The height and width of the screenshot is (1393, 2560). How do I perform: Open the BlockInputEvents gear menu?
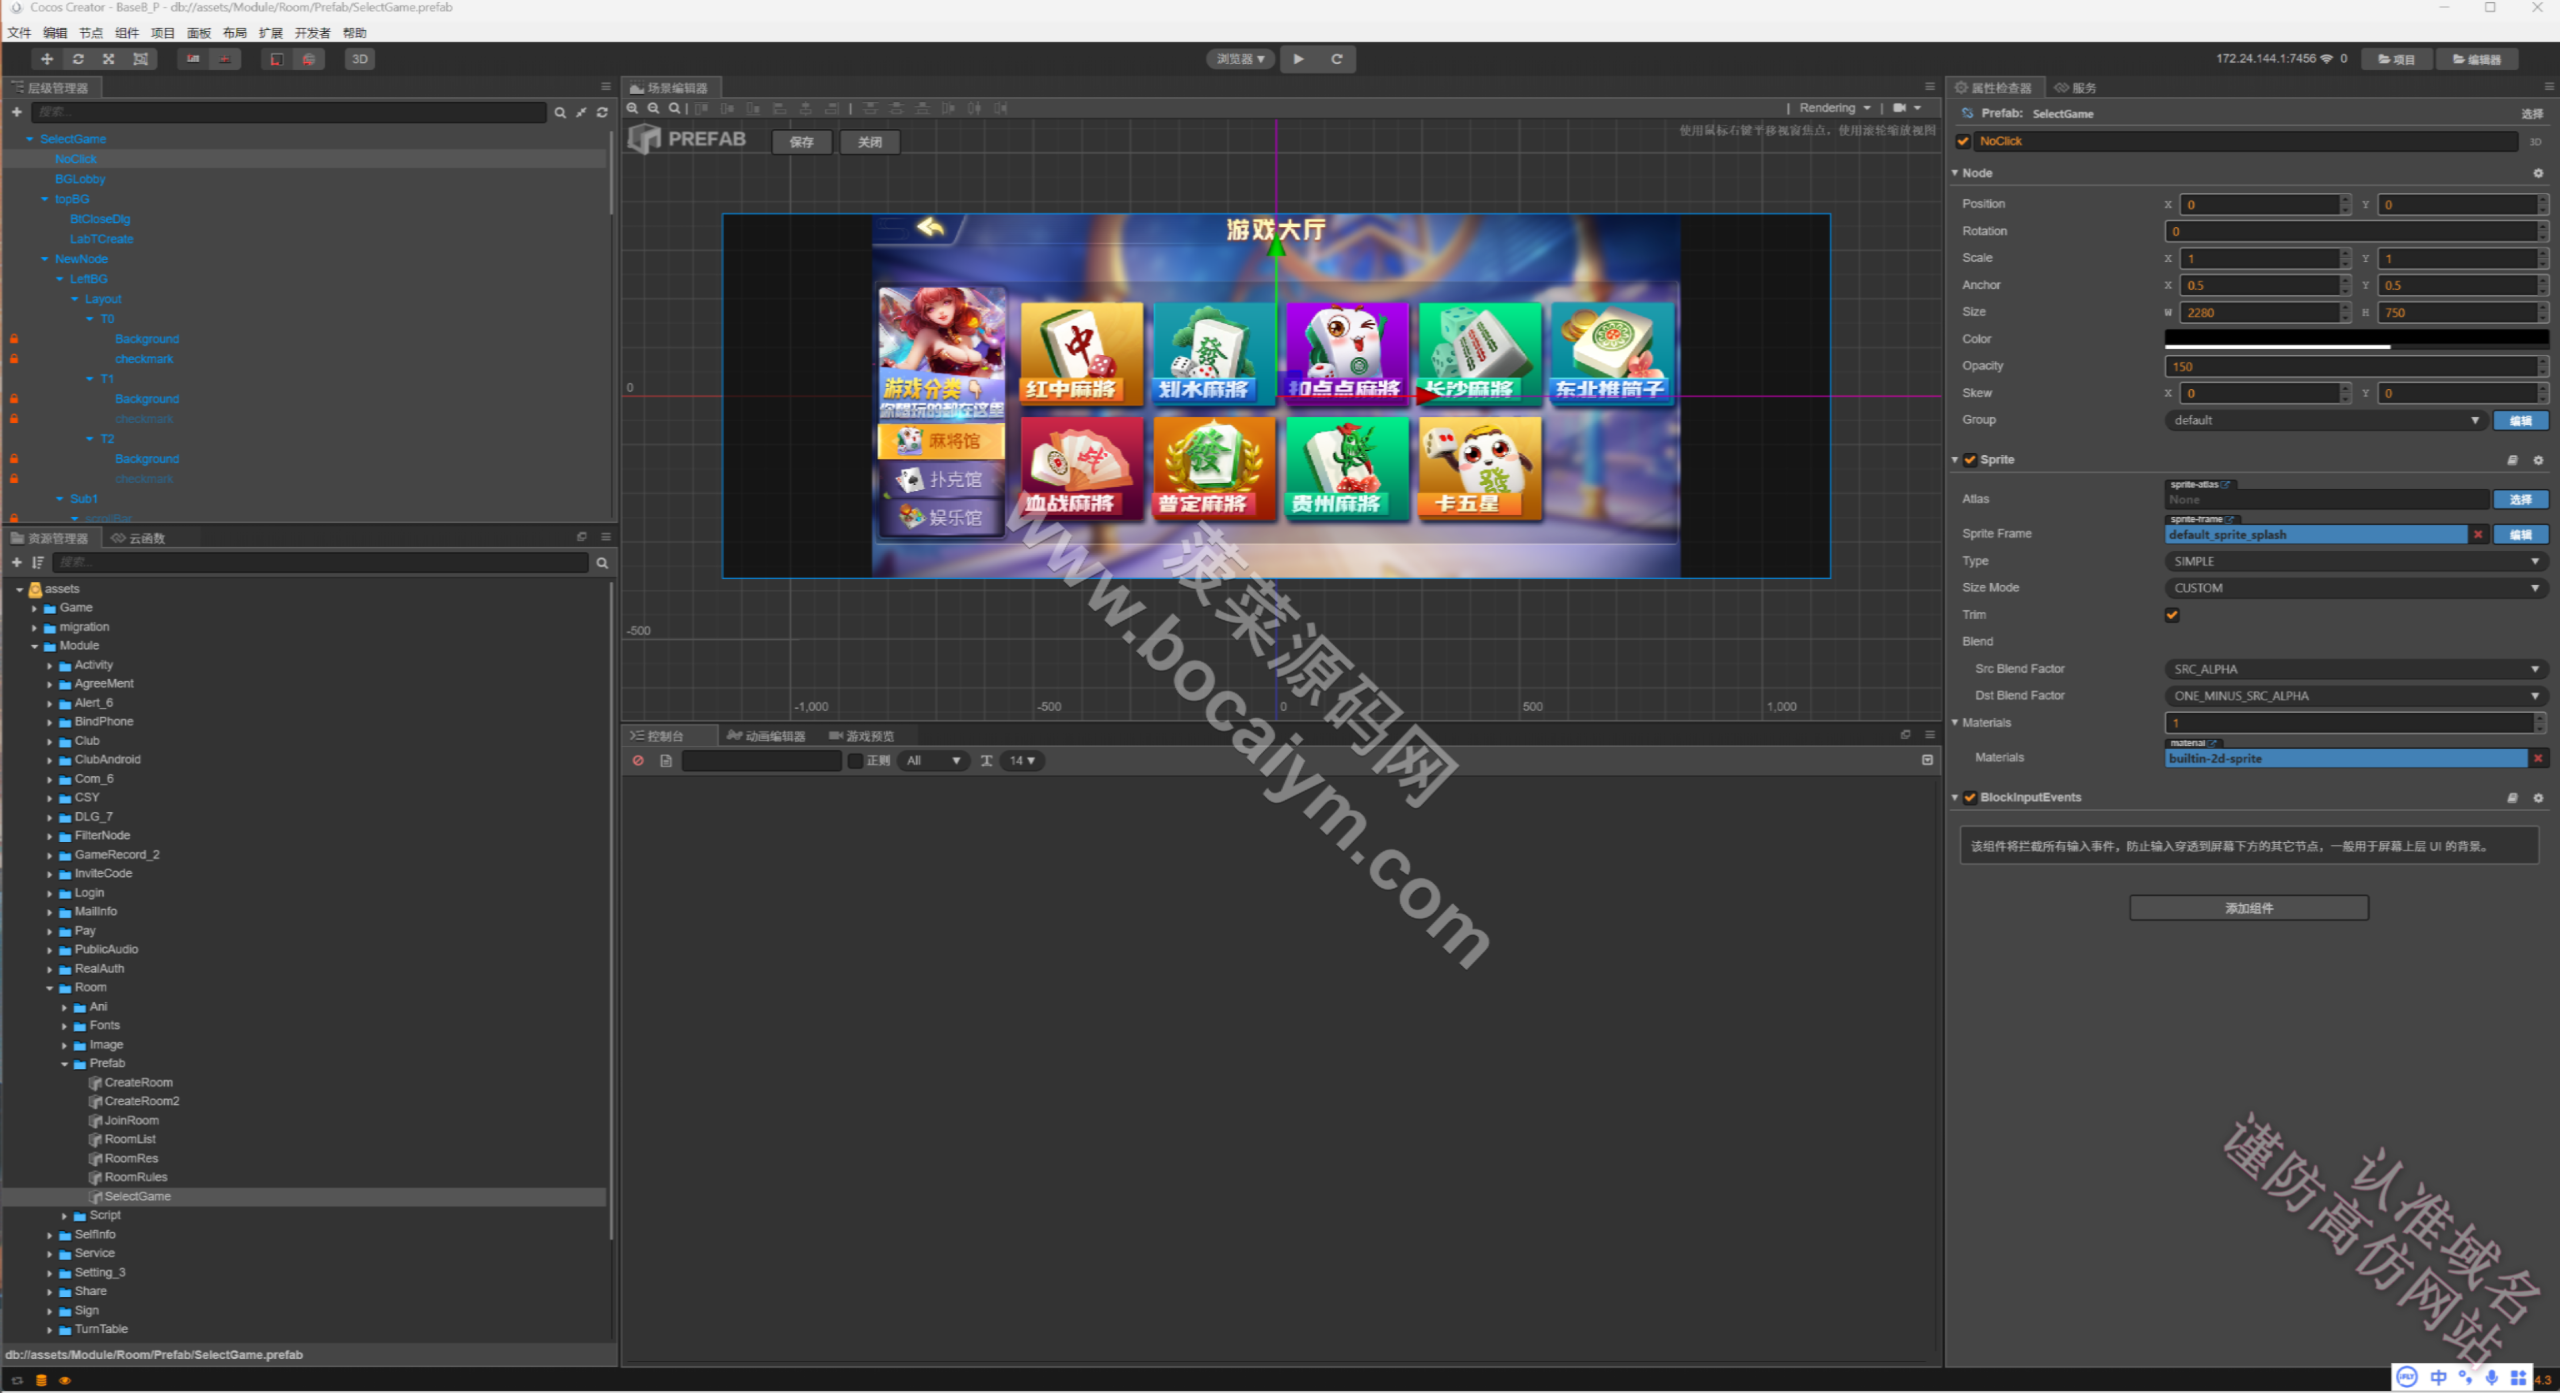coord(2538,798)
